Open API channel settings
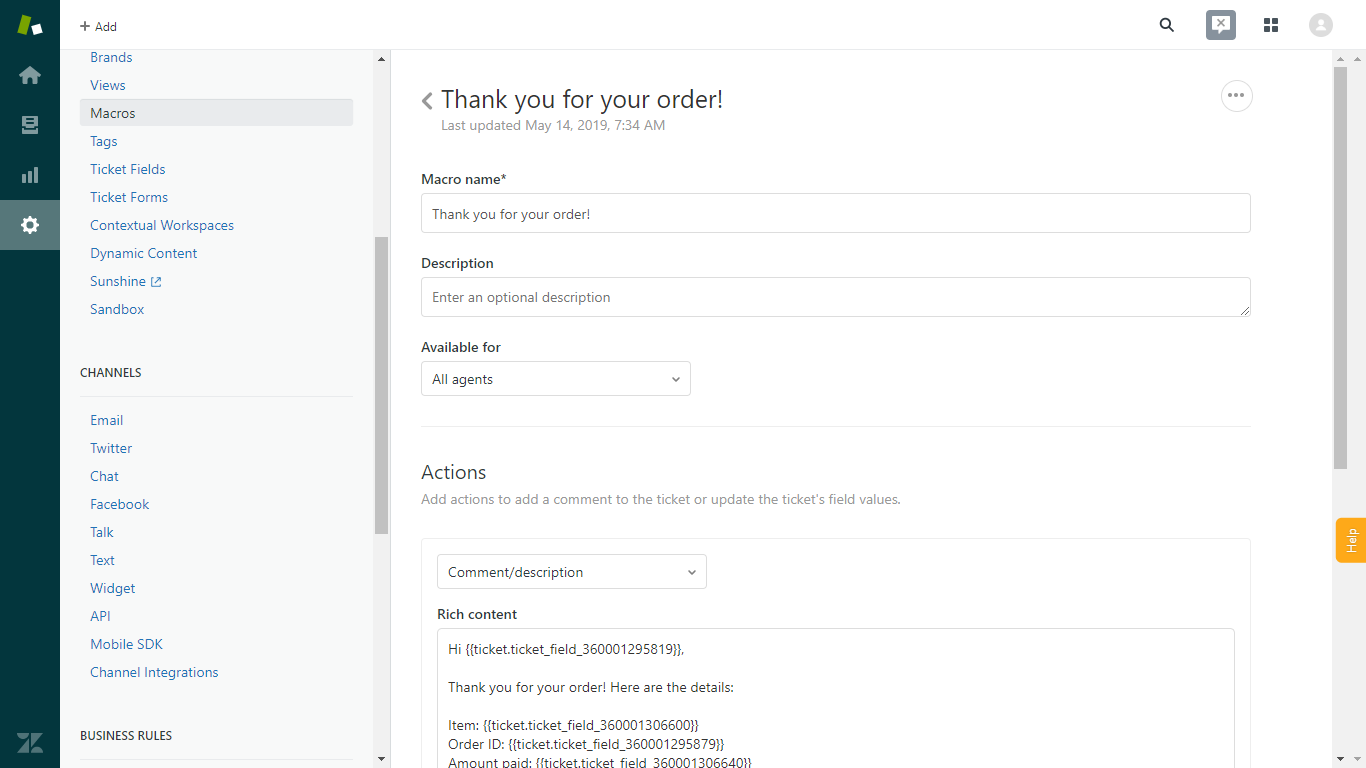The image size is (1366, 768). 100,616
